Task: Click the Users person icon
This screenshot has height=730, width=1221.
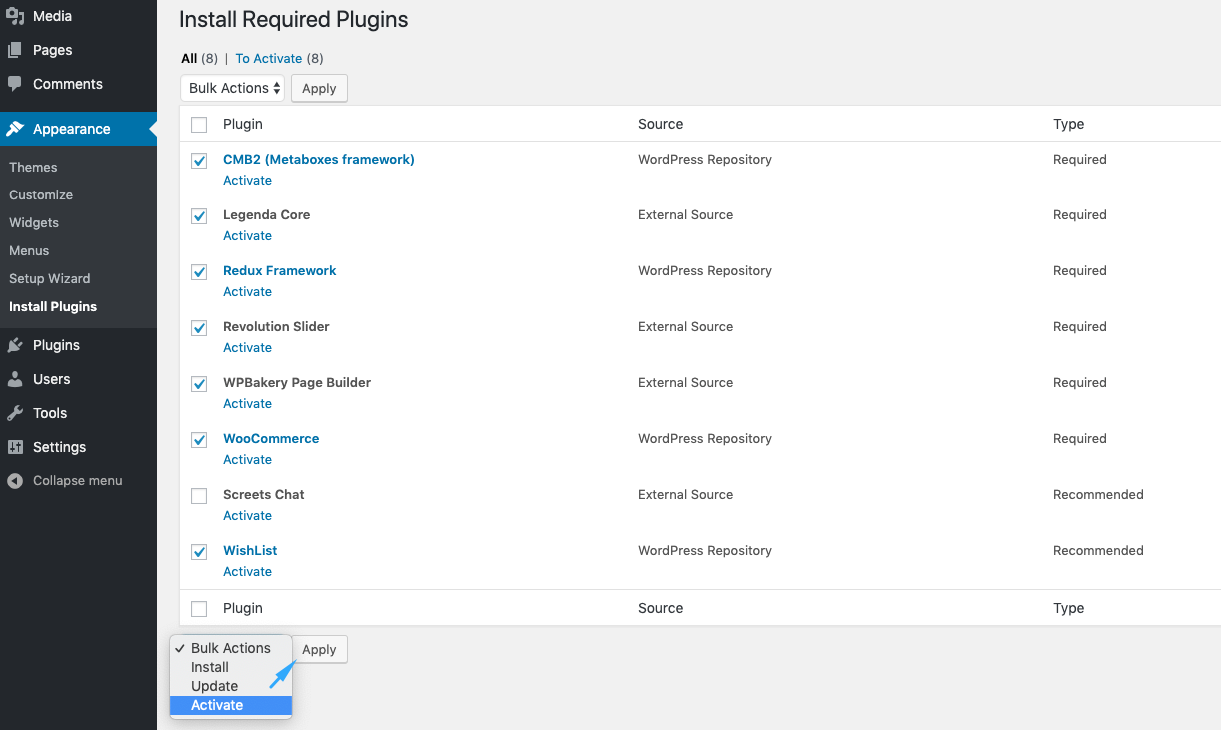Action: [15, 379]
